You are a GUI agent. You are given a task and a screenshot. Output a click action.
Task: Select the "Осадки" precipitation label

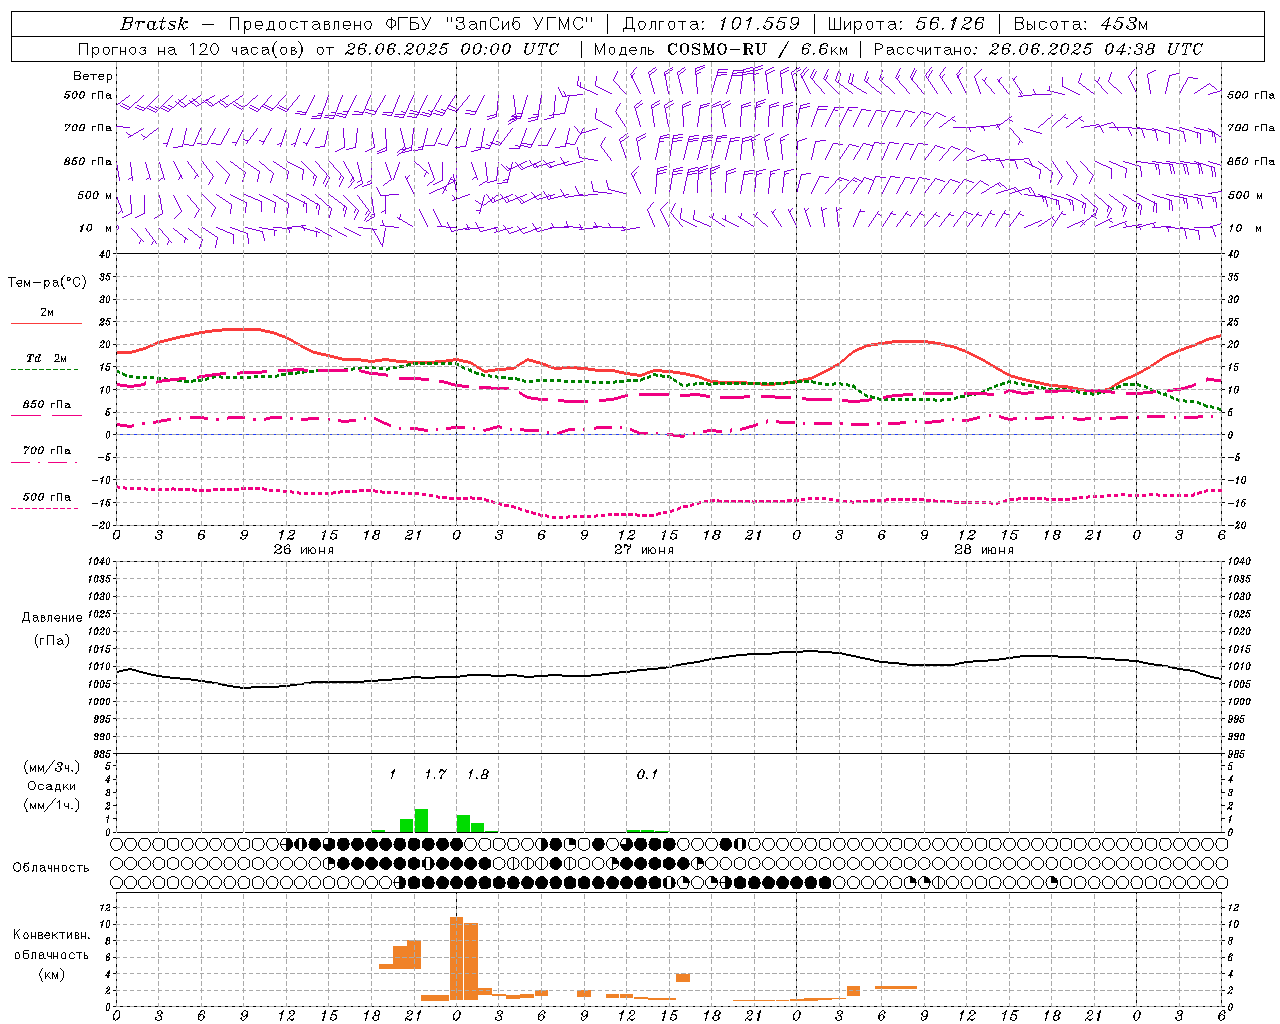click(51, 786)
